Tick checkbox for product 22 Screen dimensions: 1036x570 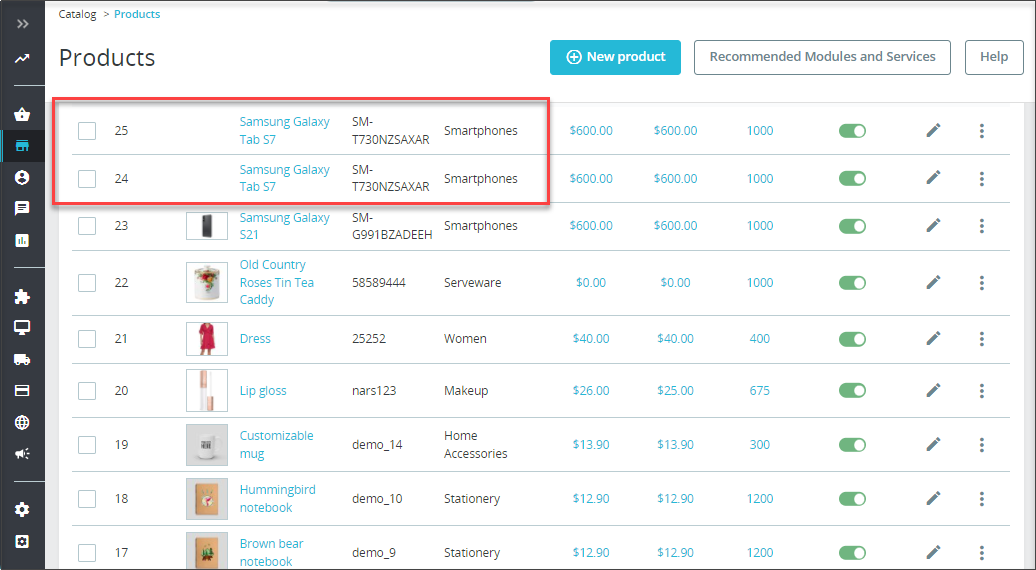[87, 283]
